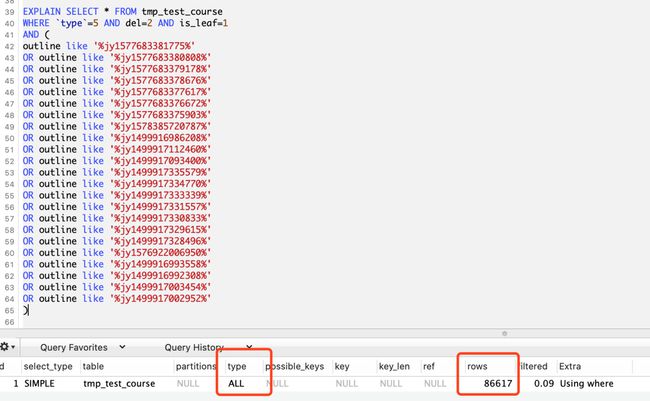Select the NULL value under ref
Image resolution: width=650 pixels, height=401 pixels.
pyautogui.click(x=435, y=384)
